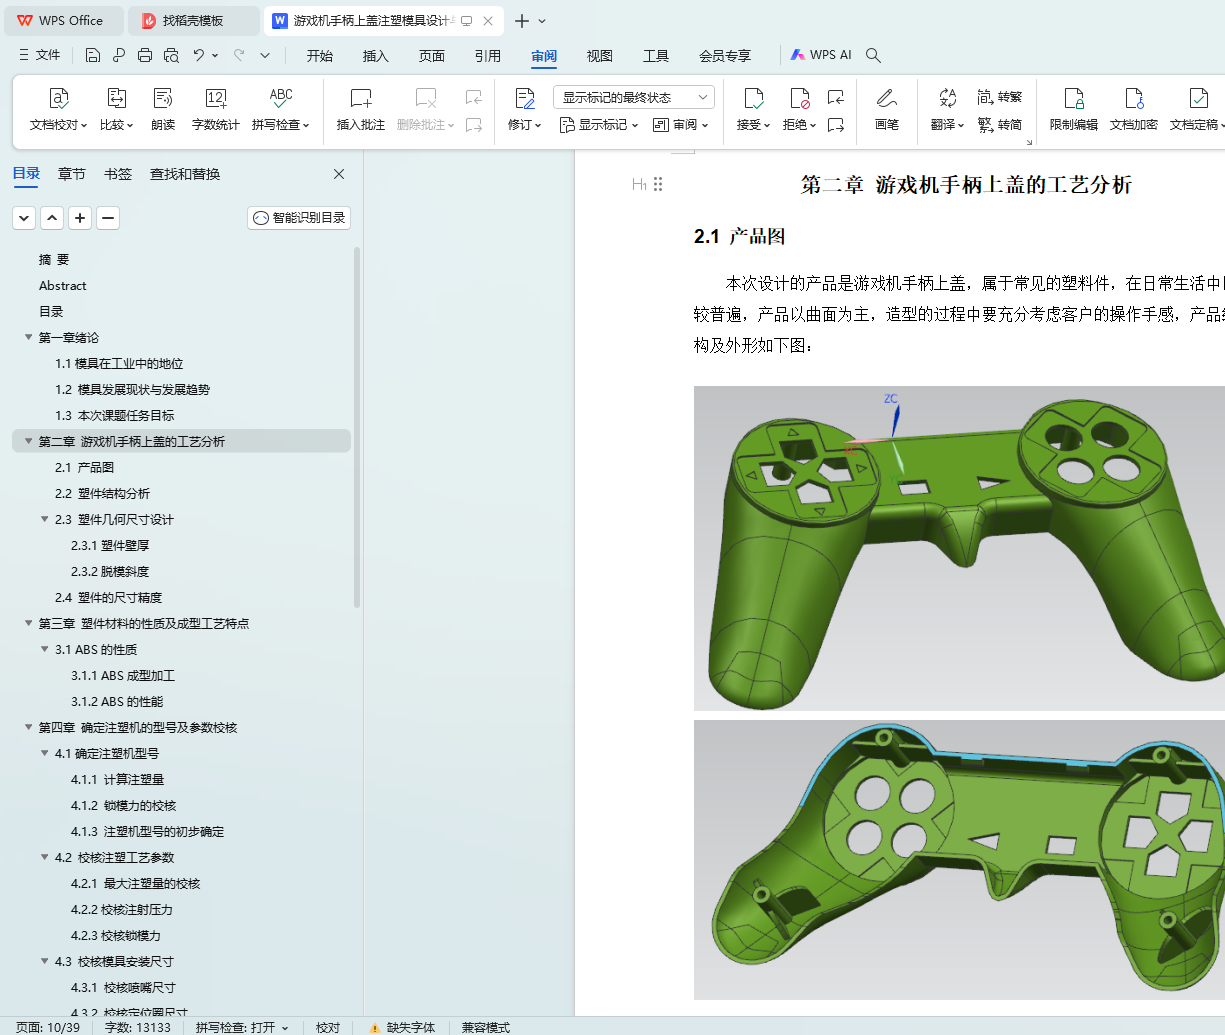
Task: Open the quick access toolbar customize arrow
Action: [x=265, y=55]
